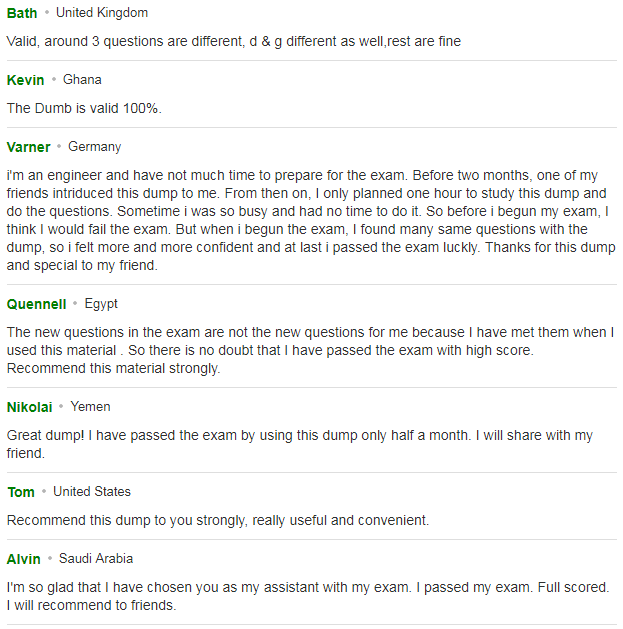This screenshot has height=629, width=623.
Task: Click Nikolai's 'Great dump!' review text
Action: [300, 444]
